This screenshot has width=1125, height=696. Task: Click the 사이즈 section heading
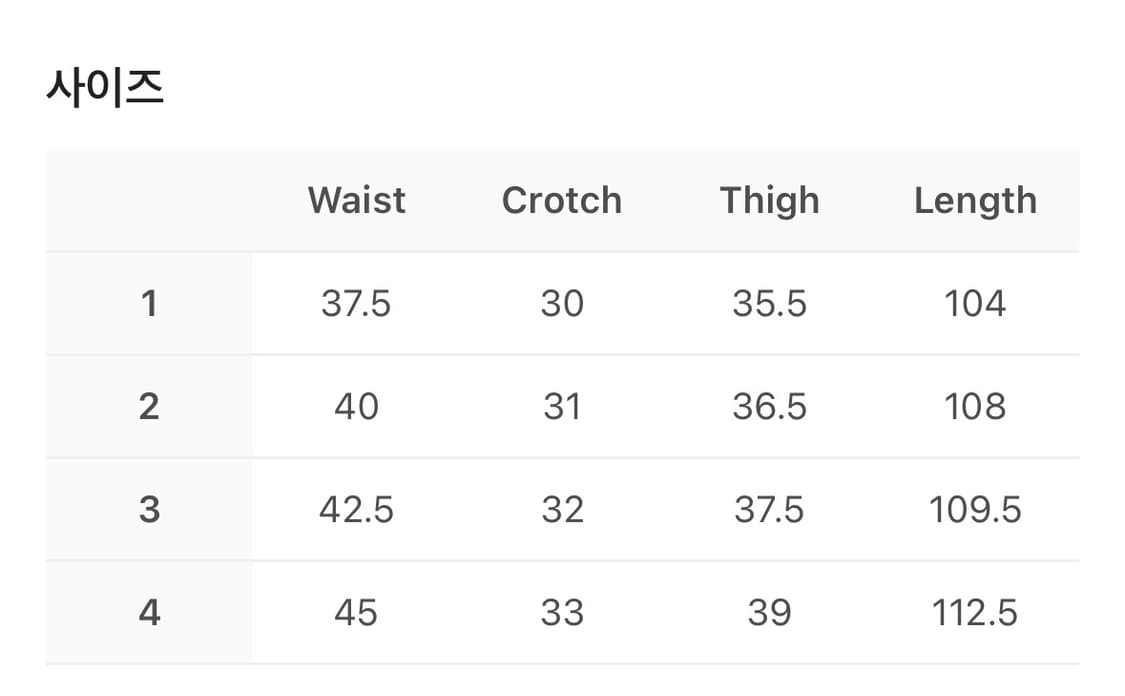105,88
